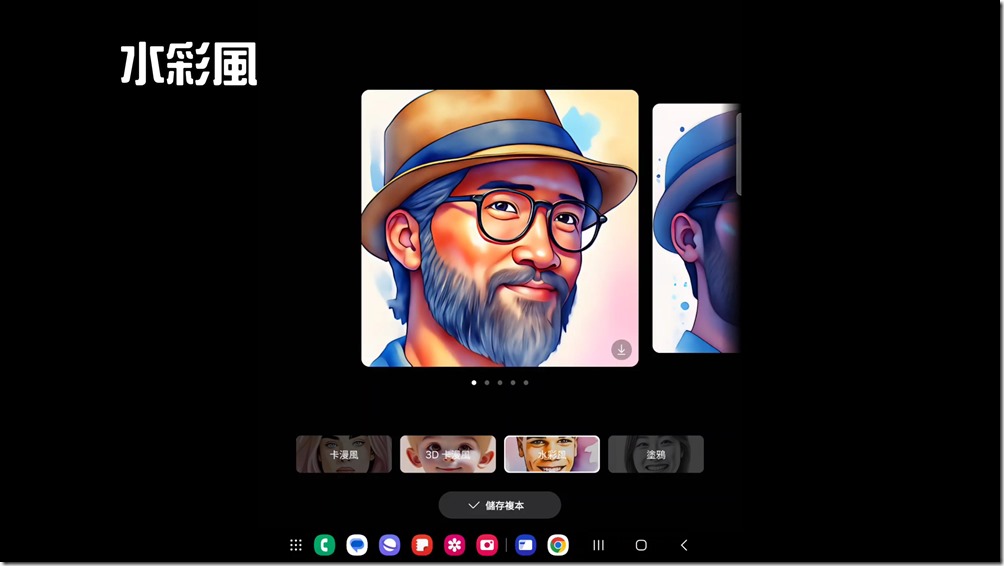Pick the 塗鴉 sketch style
This screenshot has width=1004, height=566.
tap(656, 454)
